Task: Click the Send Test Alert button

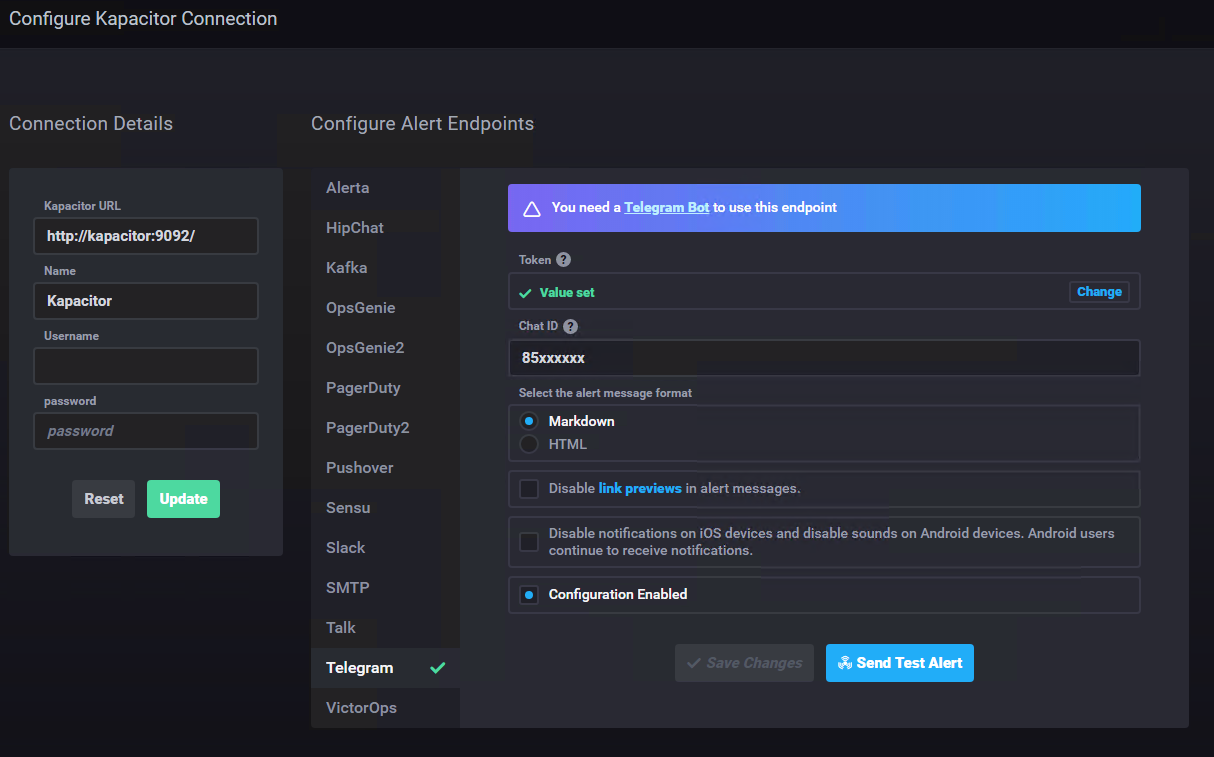Action: coord(899,663)
